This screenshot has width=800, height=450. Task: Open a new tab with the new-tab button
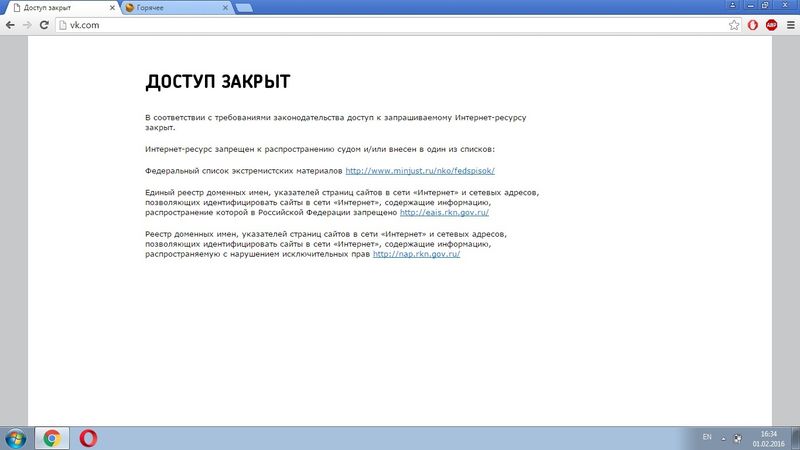[x=244, y=8]
